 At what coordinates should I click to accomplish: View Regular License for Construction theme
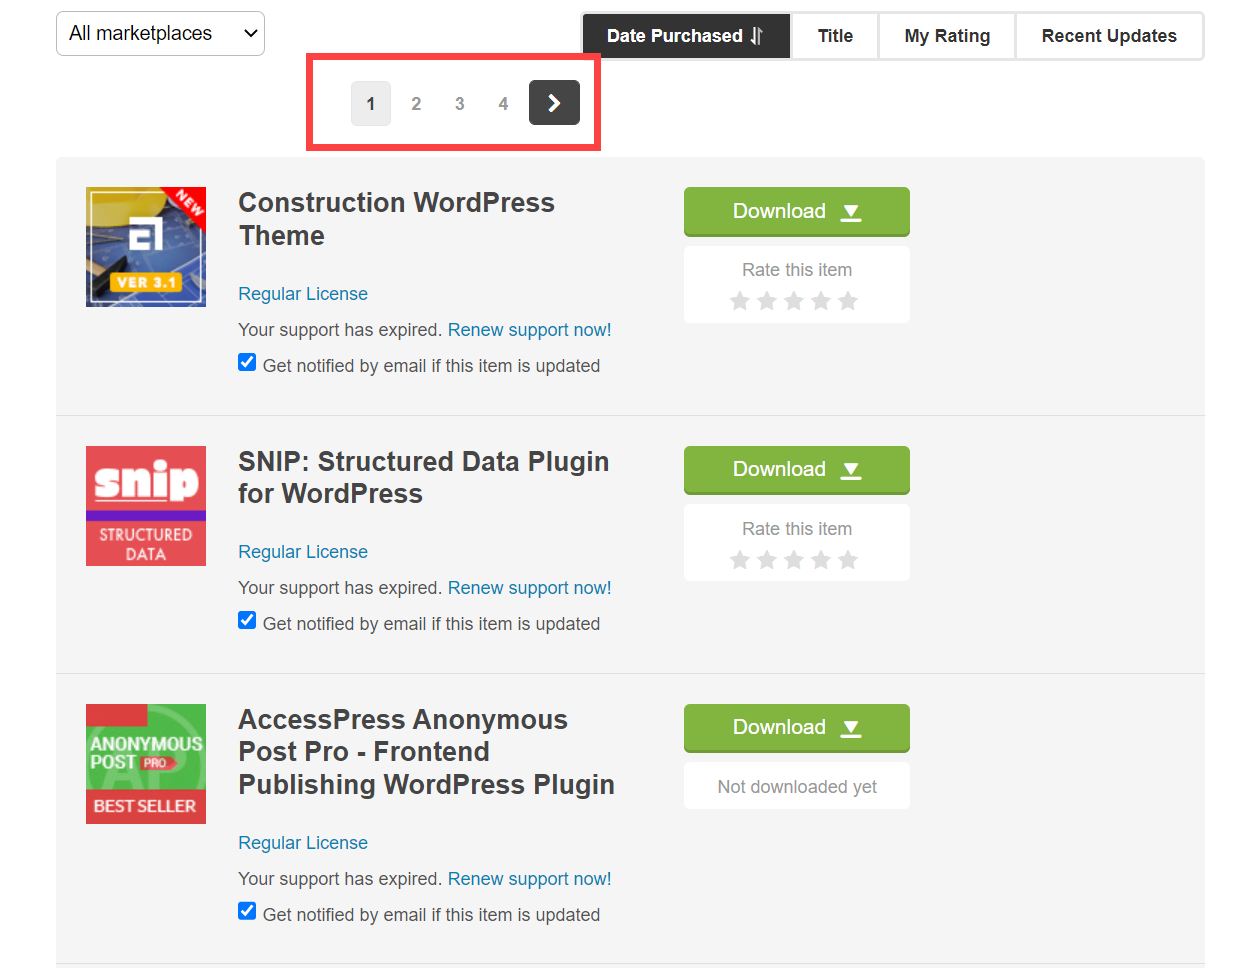pos(303,294)
